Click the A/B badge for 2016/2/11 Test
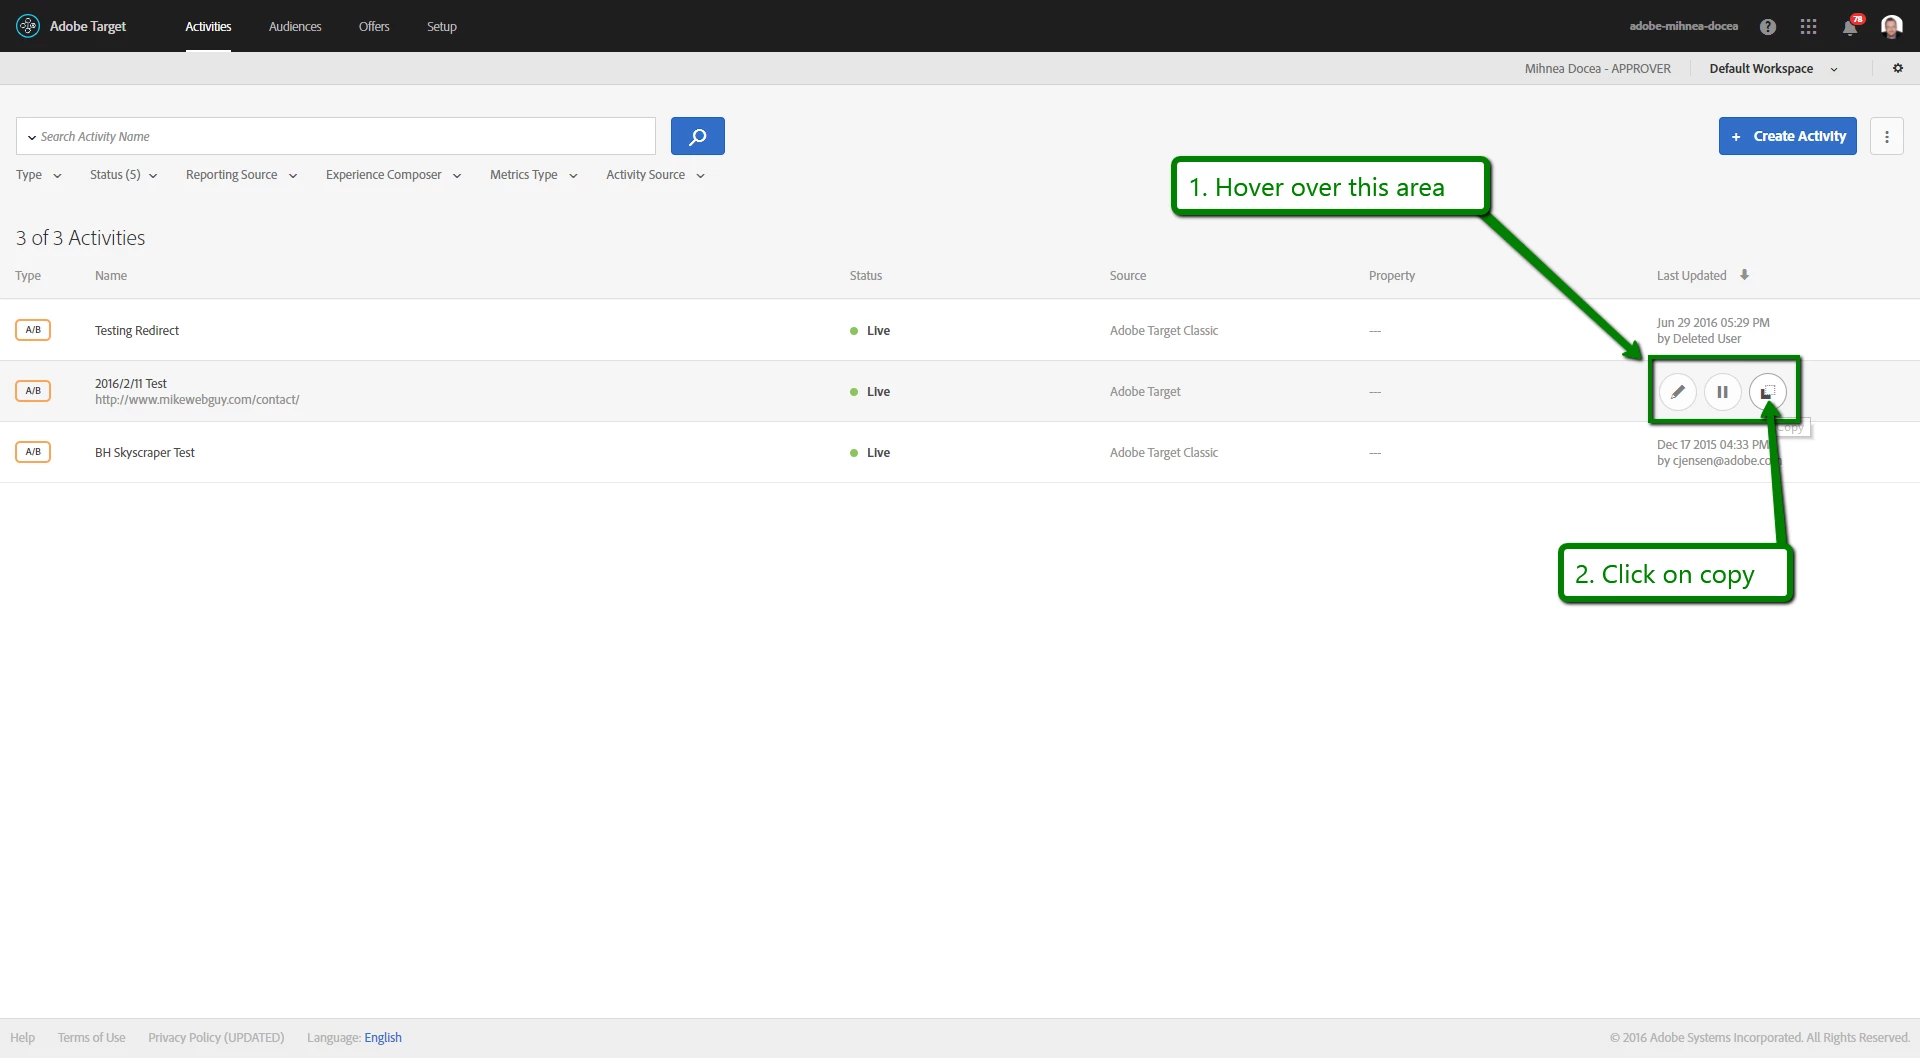Viewport: 1920px width, 1058px height. [x=33, y=391]
